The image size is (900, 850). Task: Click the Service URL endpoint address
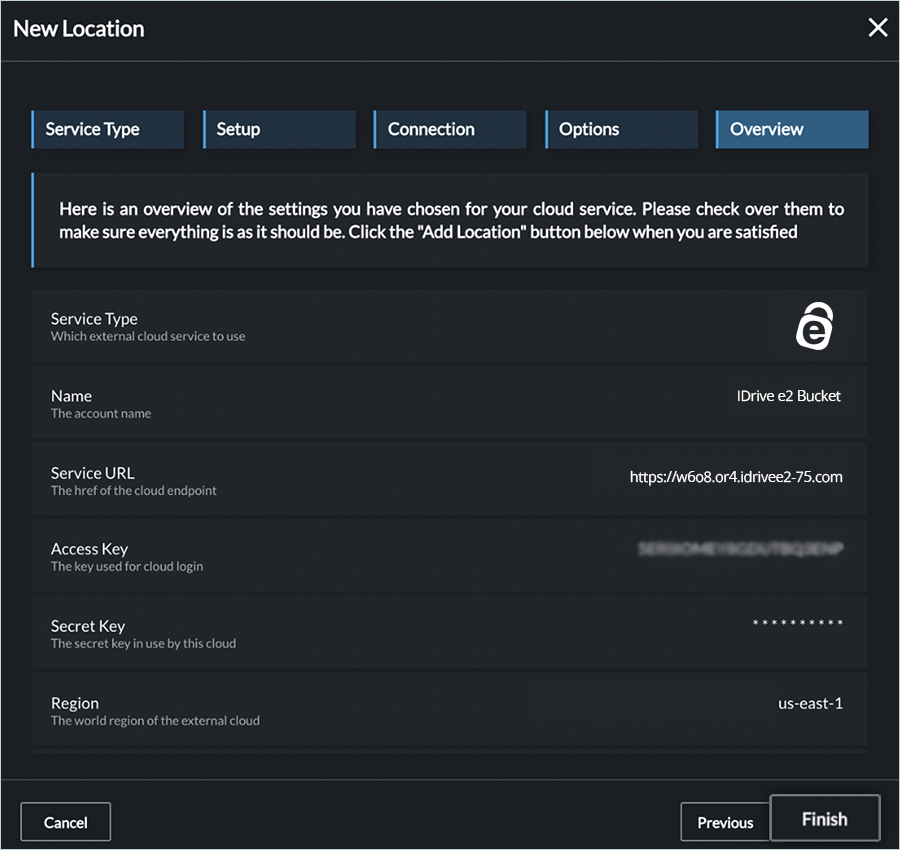click(736, 477)
